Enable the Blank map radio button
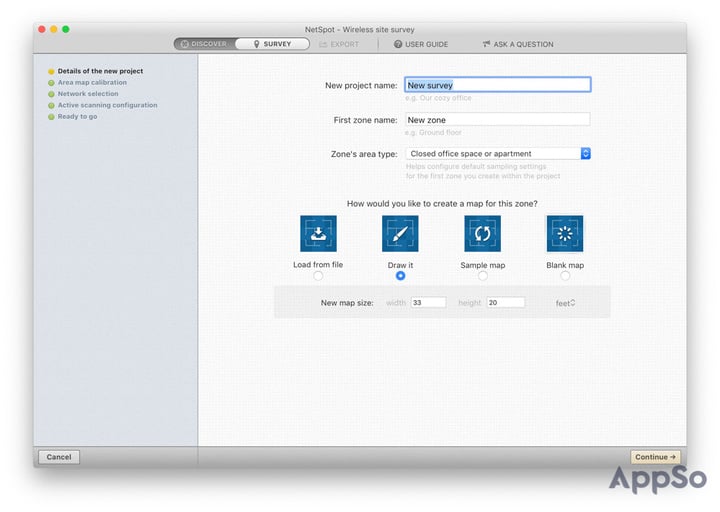The height and width of the screenshot is (512, 720). 565,276
